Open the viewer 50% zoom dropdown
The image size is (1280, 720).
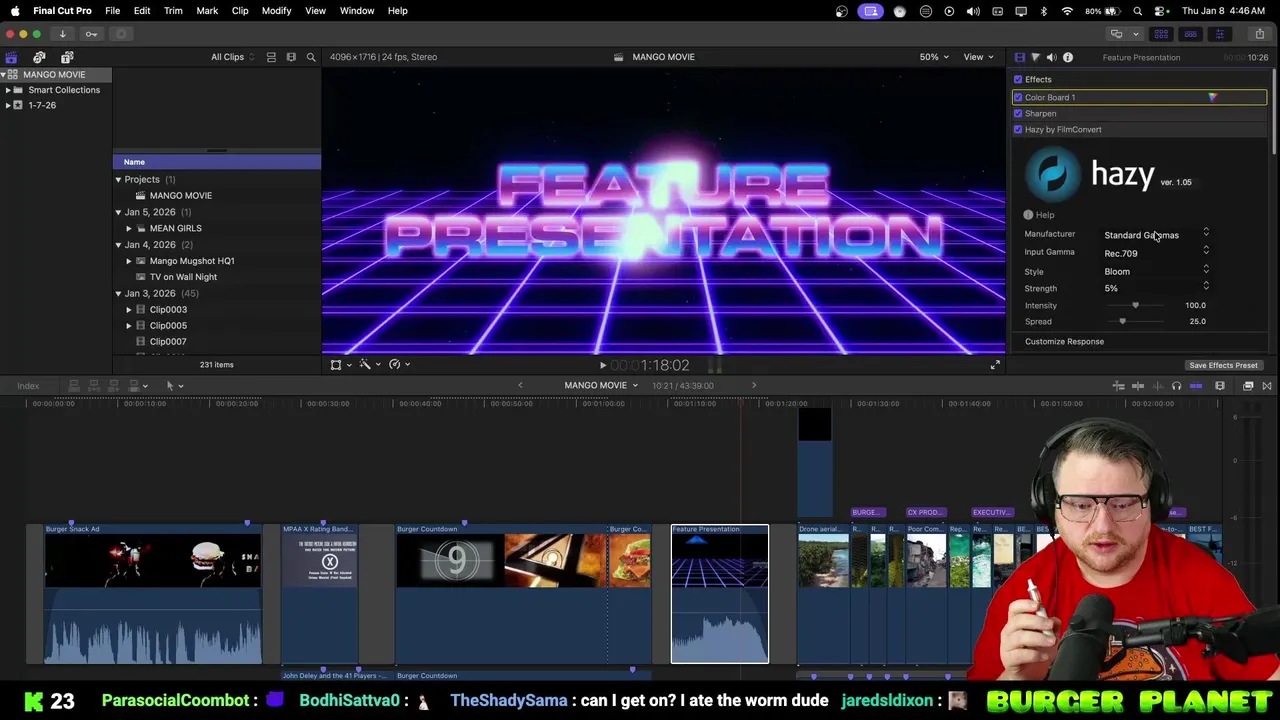934,57
